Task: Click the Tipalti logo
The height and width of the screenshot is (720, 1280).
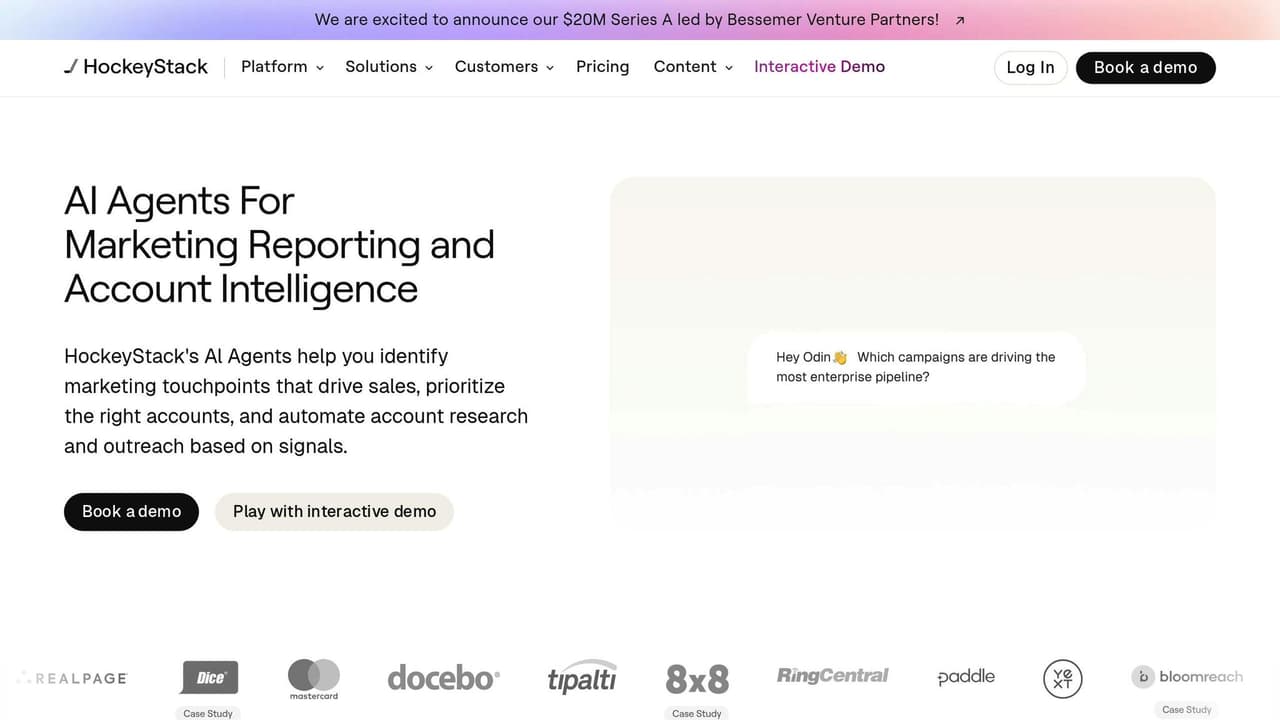Action: (x=582, y=678)
